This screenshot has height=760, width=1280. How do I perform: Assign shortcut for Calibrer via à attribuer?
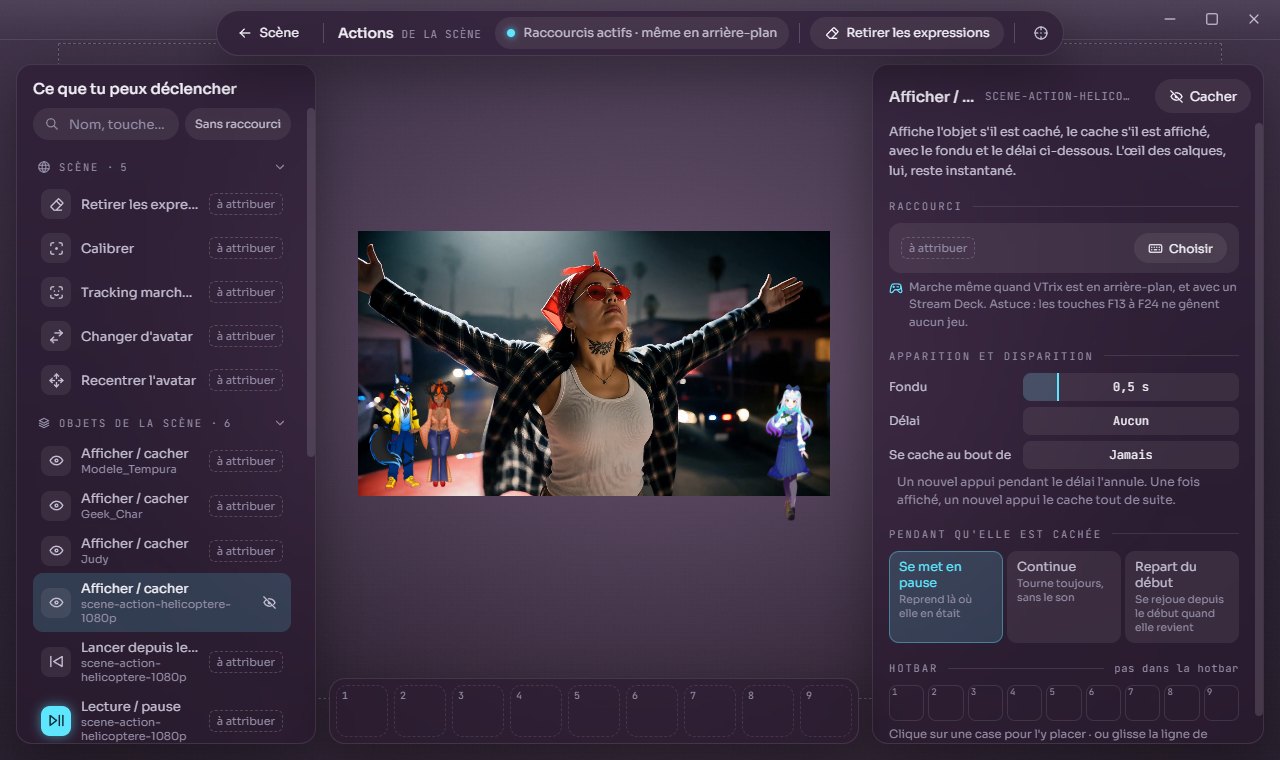point(246,248)
